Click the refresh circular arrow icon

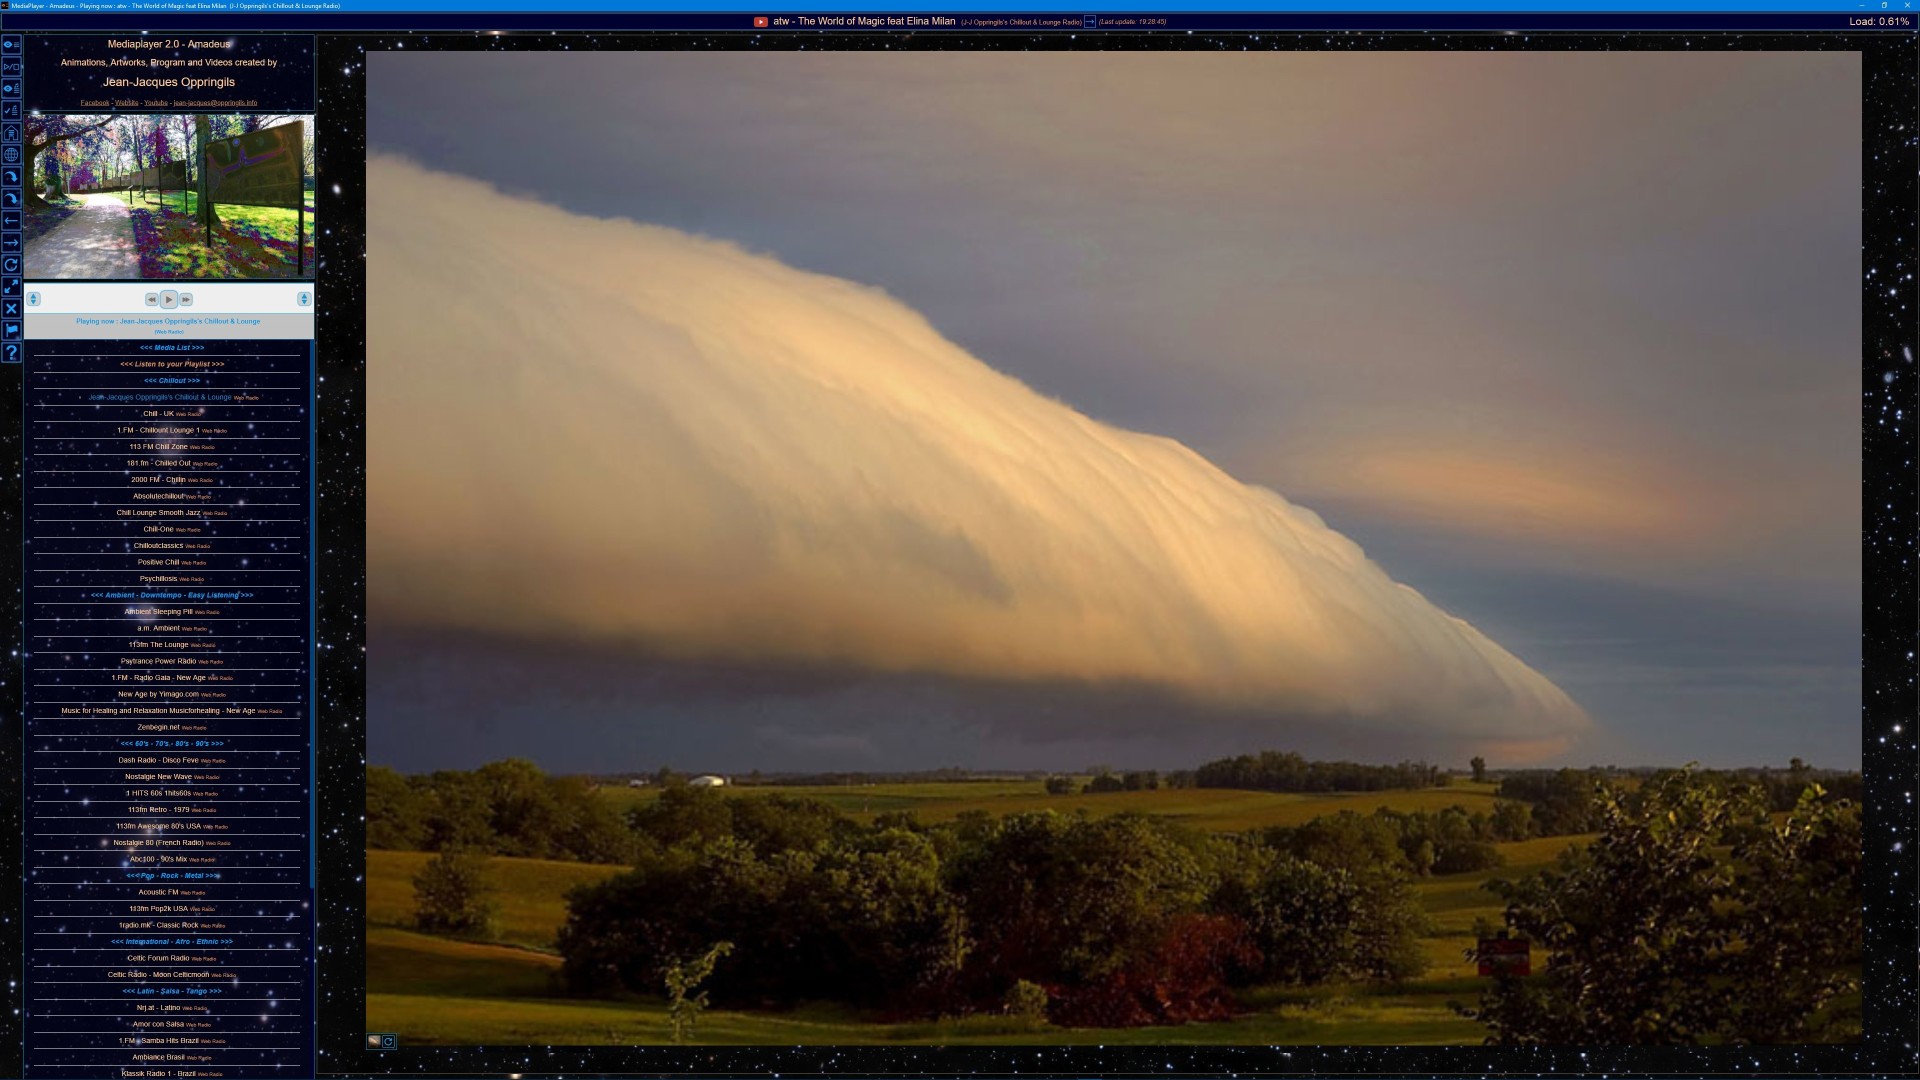[x=11, y=265]
